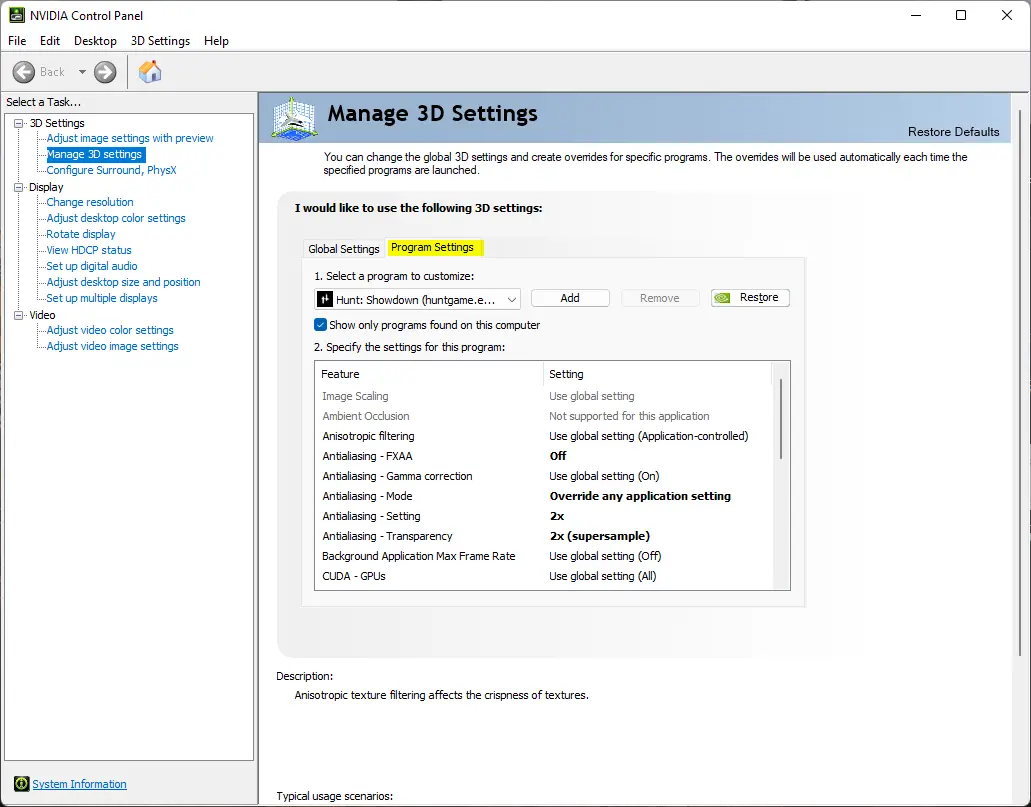Open the Back history dropdown arrow
Image resolution: width=1031 pixels, height=807 pixels.
(82, 72)
